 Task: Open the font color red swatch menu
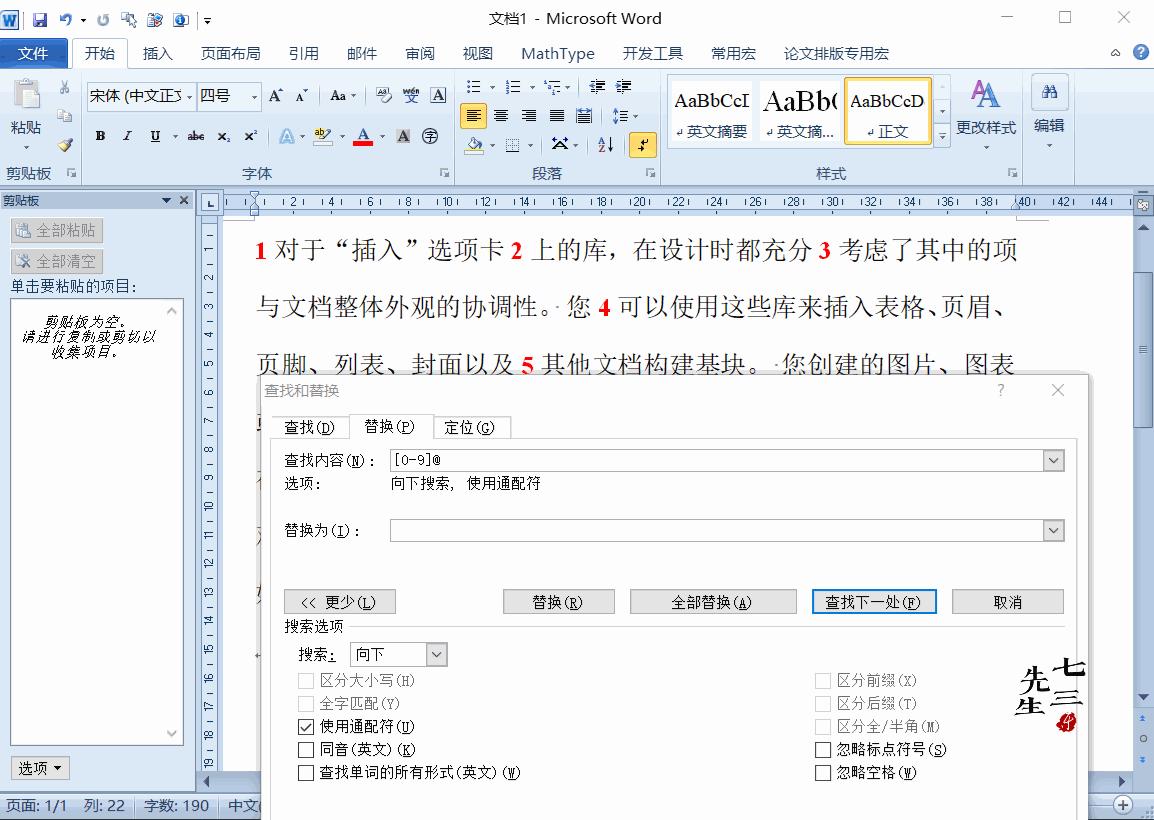click(382, 137)
